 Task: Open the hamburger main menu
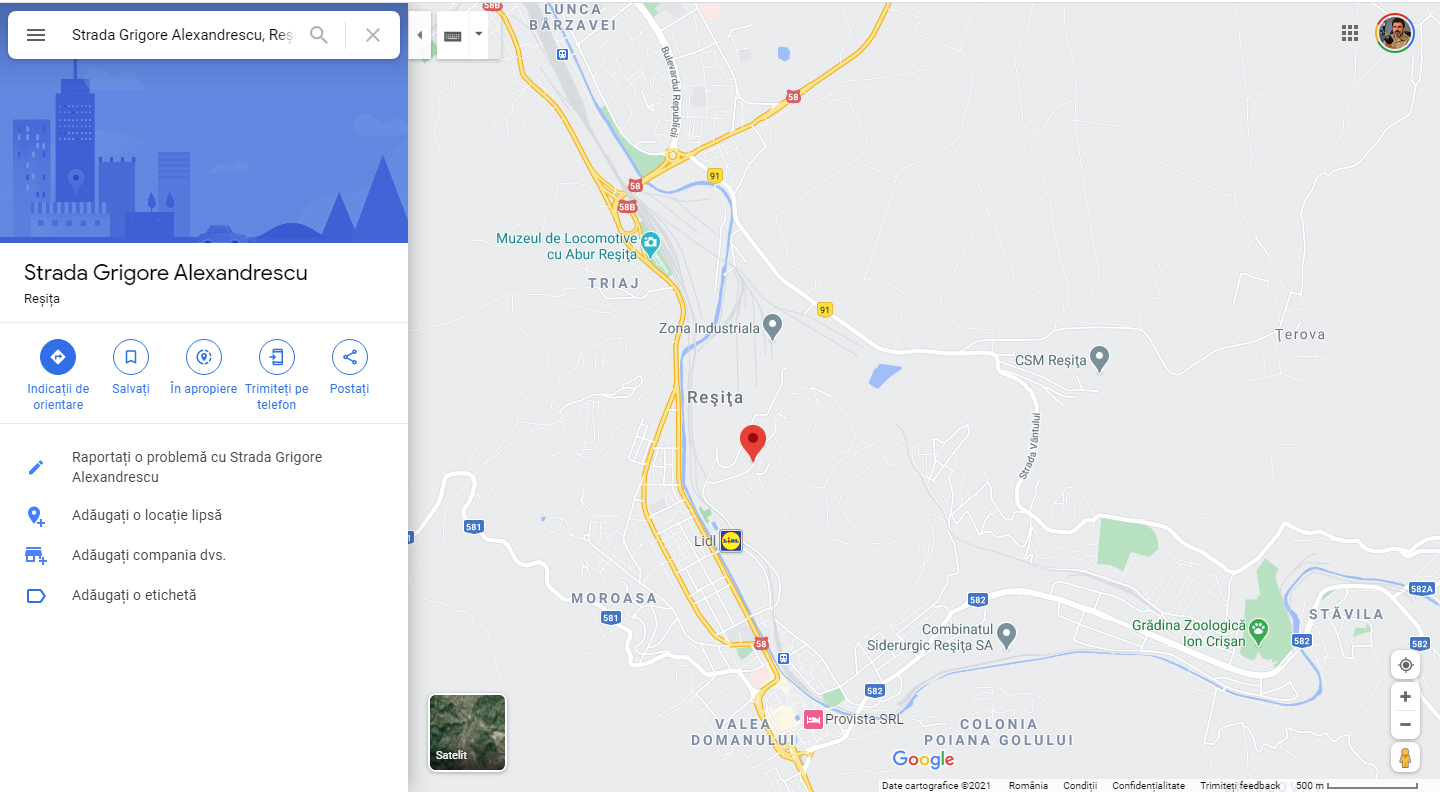[36, 35]
